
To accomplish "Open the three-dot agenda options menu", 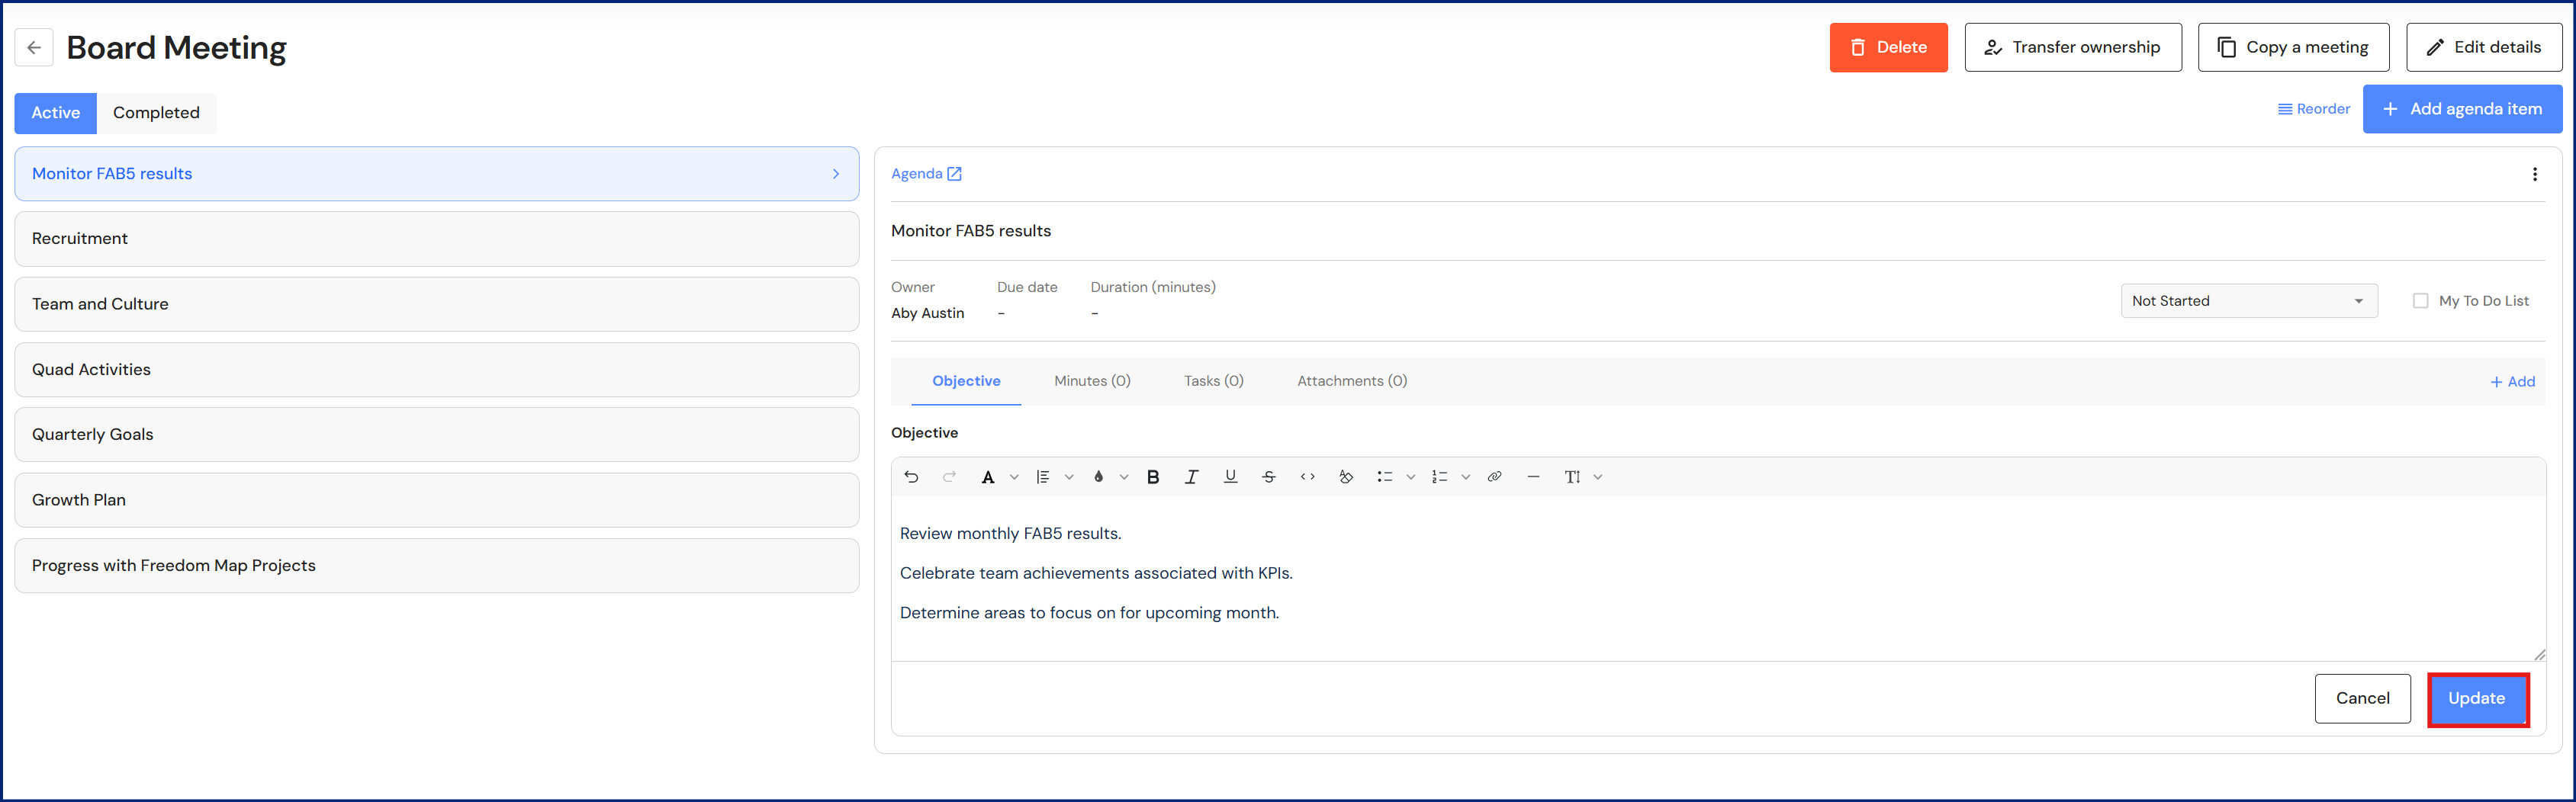I will 2534,174.
